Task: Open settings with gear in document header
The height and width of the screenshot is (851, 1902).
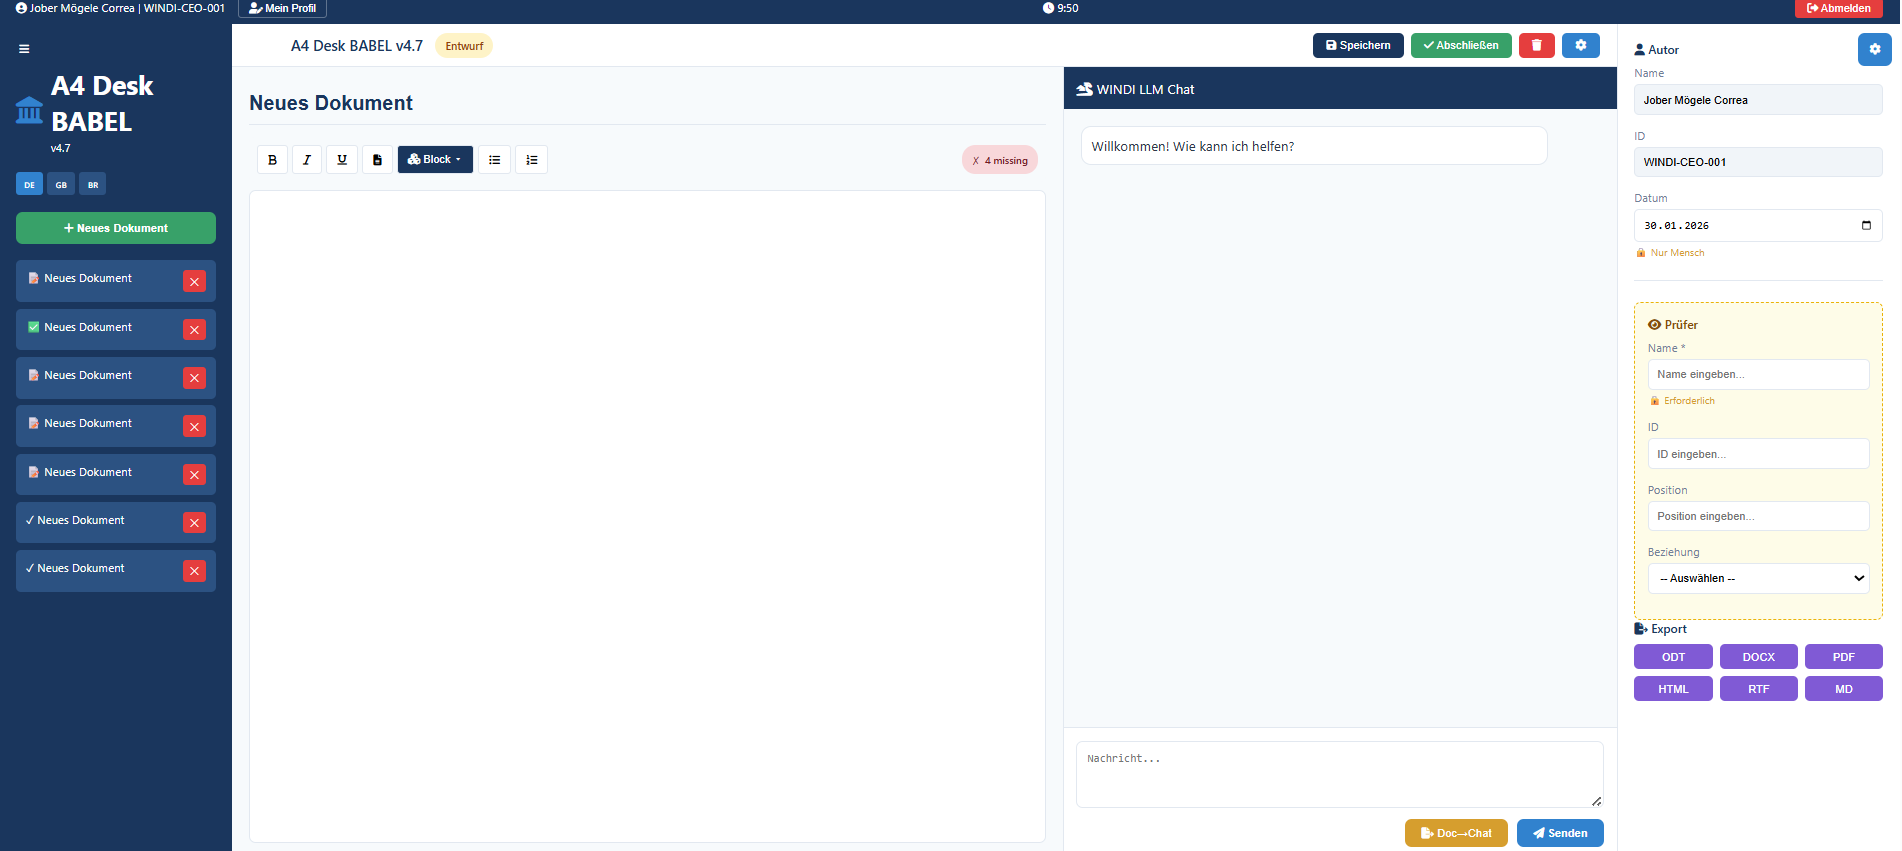Action: 1581,45
